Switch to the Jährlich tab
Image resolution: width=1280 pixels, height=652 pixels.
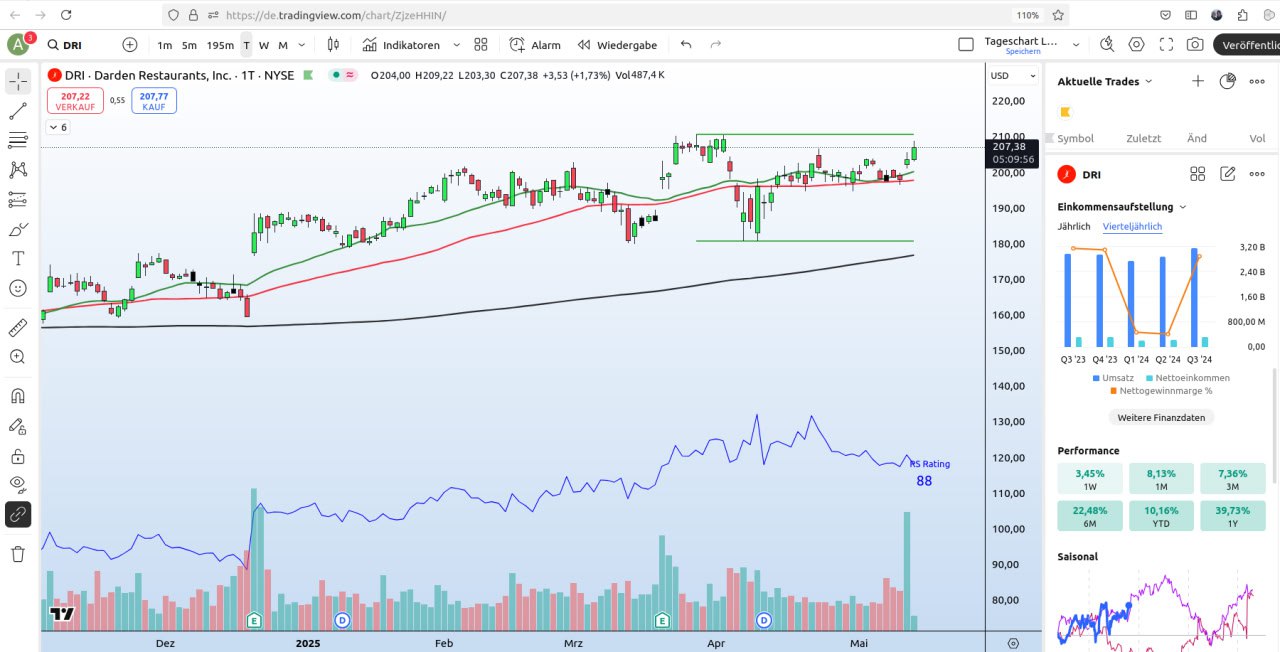coord(1074,227)
